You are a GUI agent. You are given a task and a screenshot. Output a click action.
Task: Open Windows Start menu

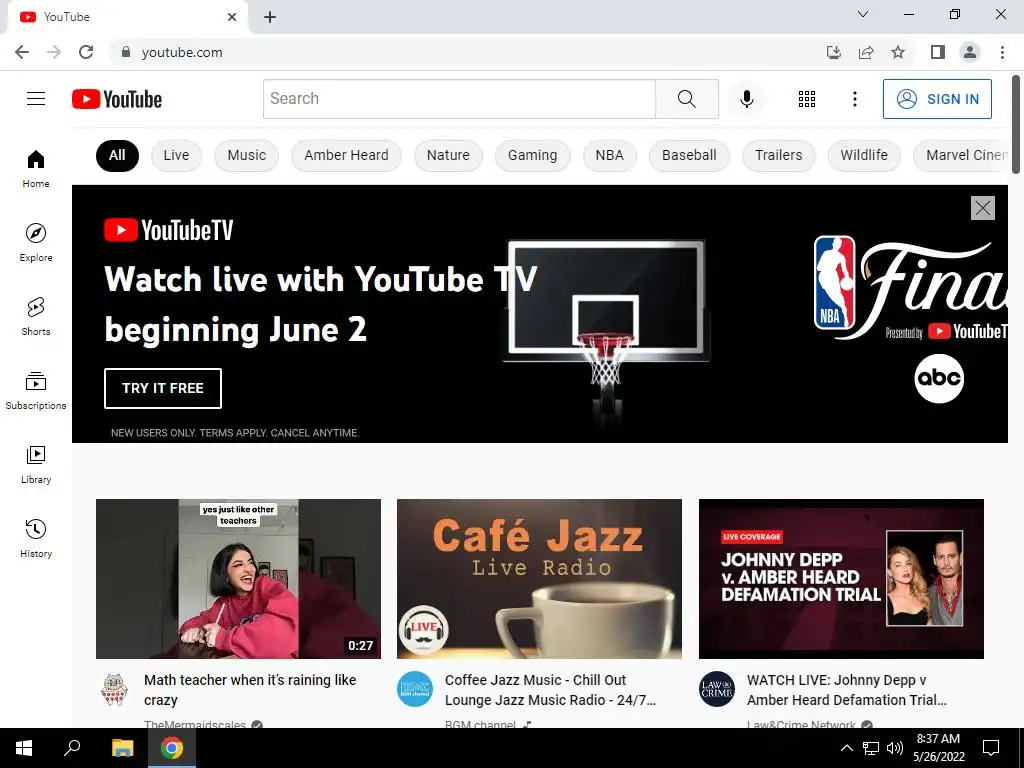click(24, 748)
